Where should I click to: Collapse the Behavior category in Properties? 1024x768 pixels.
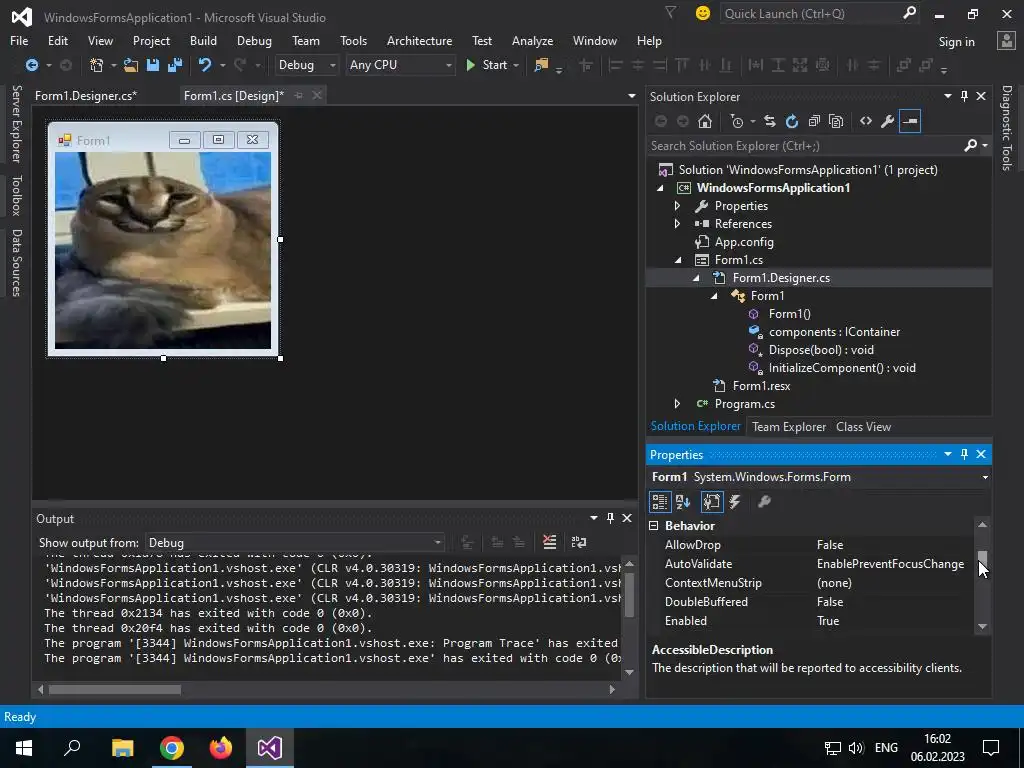tap(654, 526)
